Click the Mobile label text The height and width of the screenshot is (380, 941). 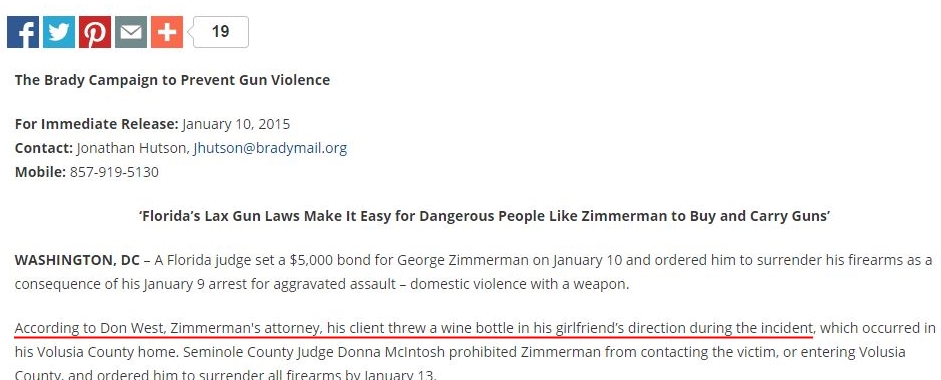point(40,172)
